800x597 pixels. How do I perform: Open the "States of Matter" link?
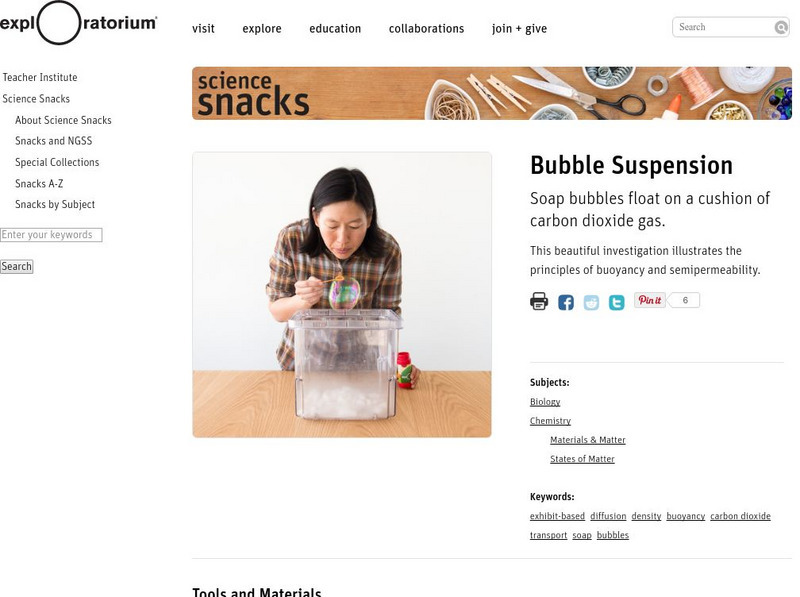[583, 458]
